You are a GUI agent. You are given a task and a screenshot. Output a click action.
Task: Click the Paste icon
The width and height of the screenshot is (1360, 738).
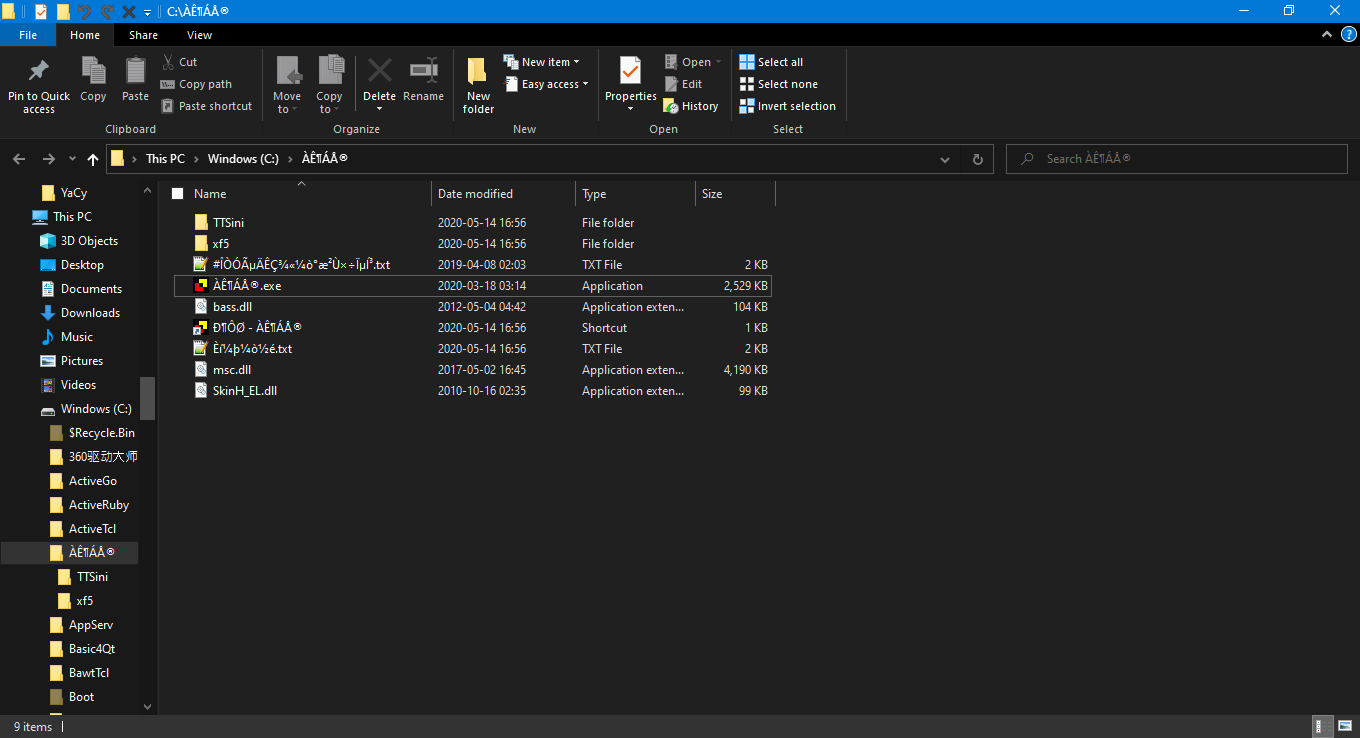point(134,80)
